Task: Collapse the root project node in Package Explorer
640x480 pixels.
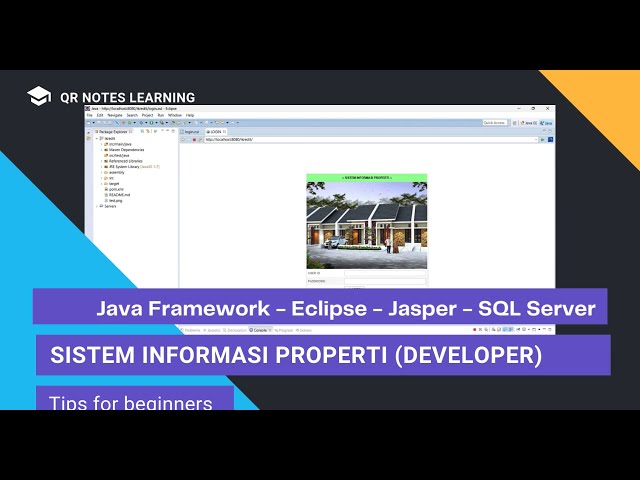Action: click(x=97, y=139)
